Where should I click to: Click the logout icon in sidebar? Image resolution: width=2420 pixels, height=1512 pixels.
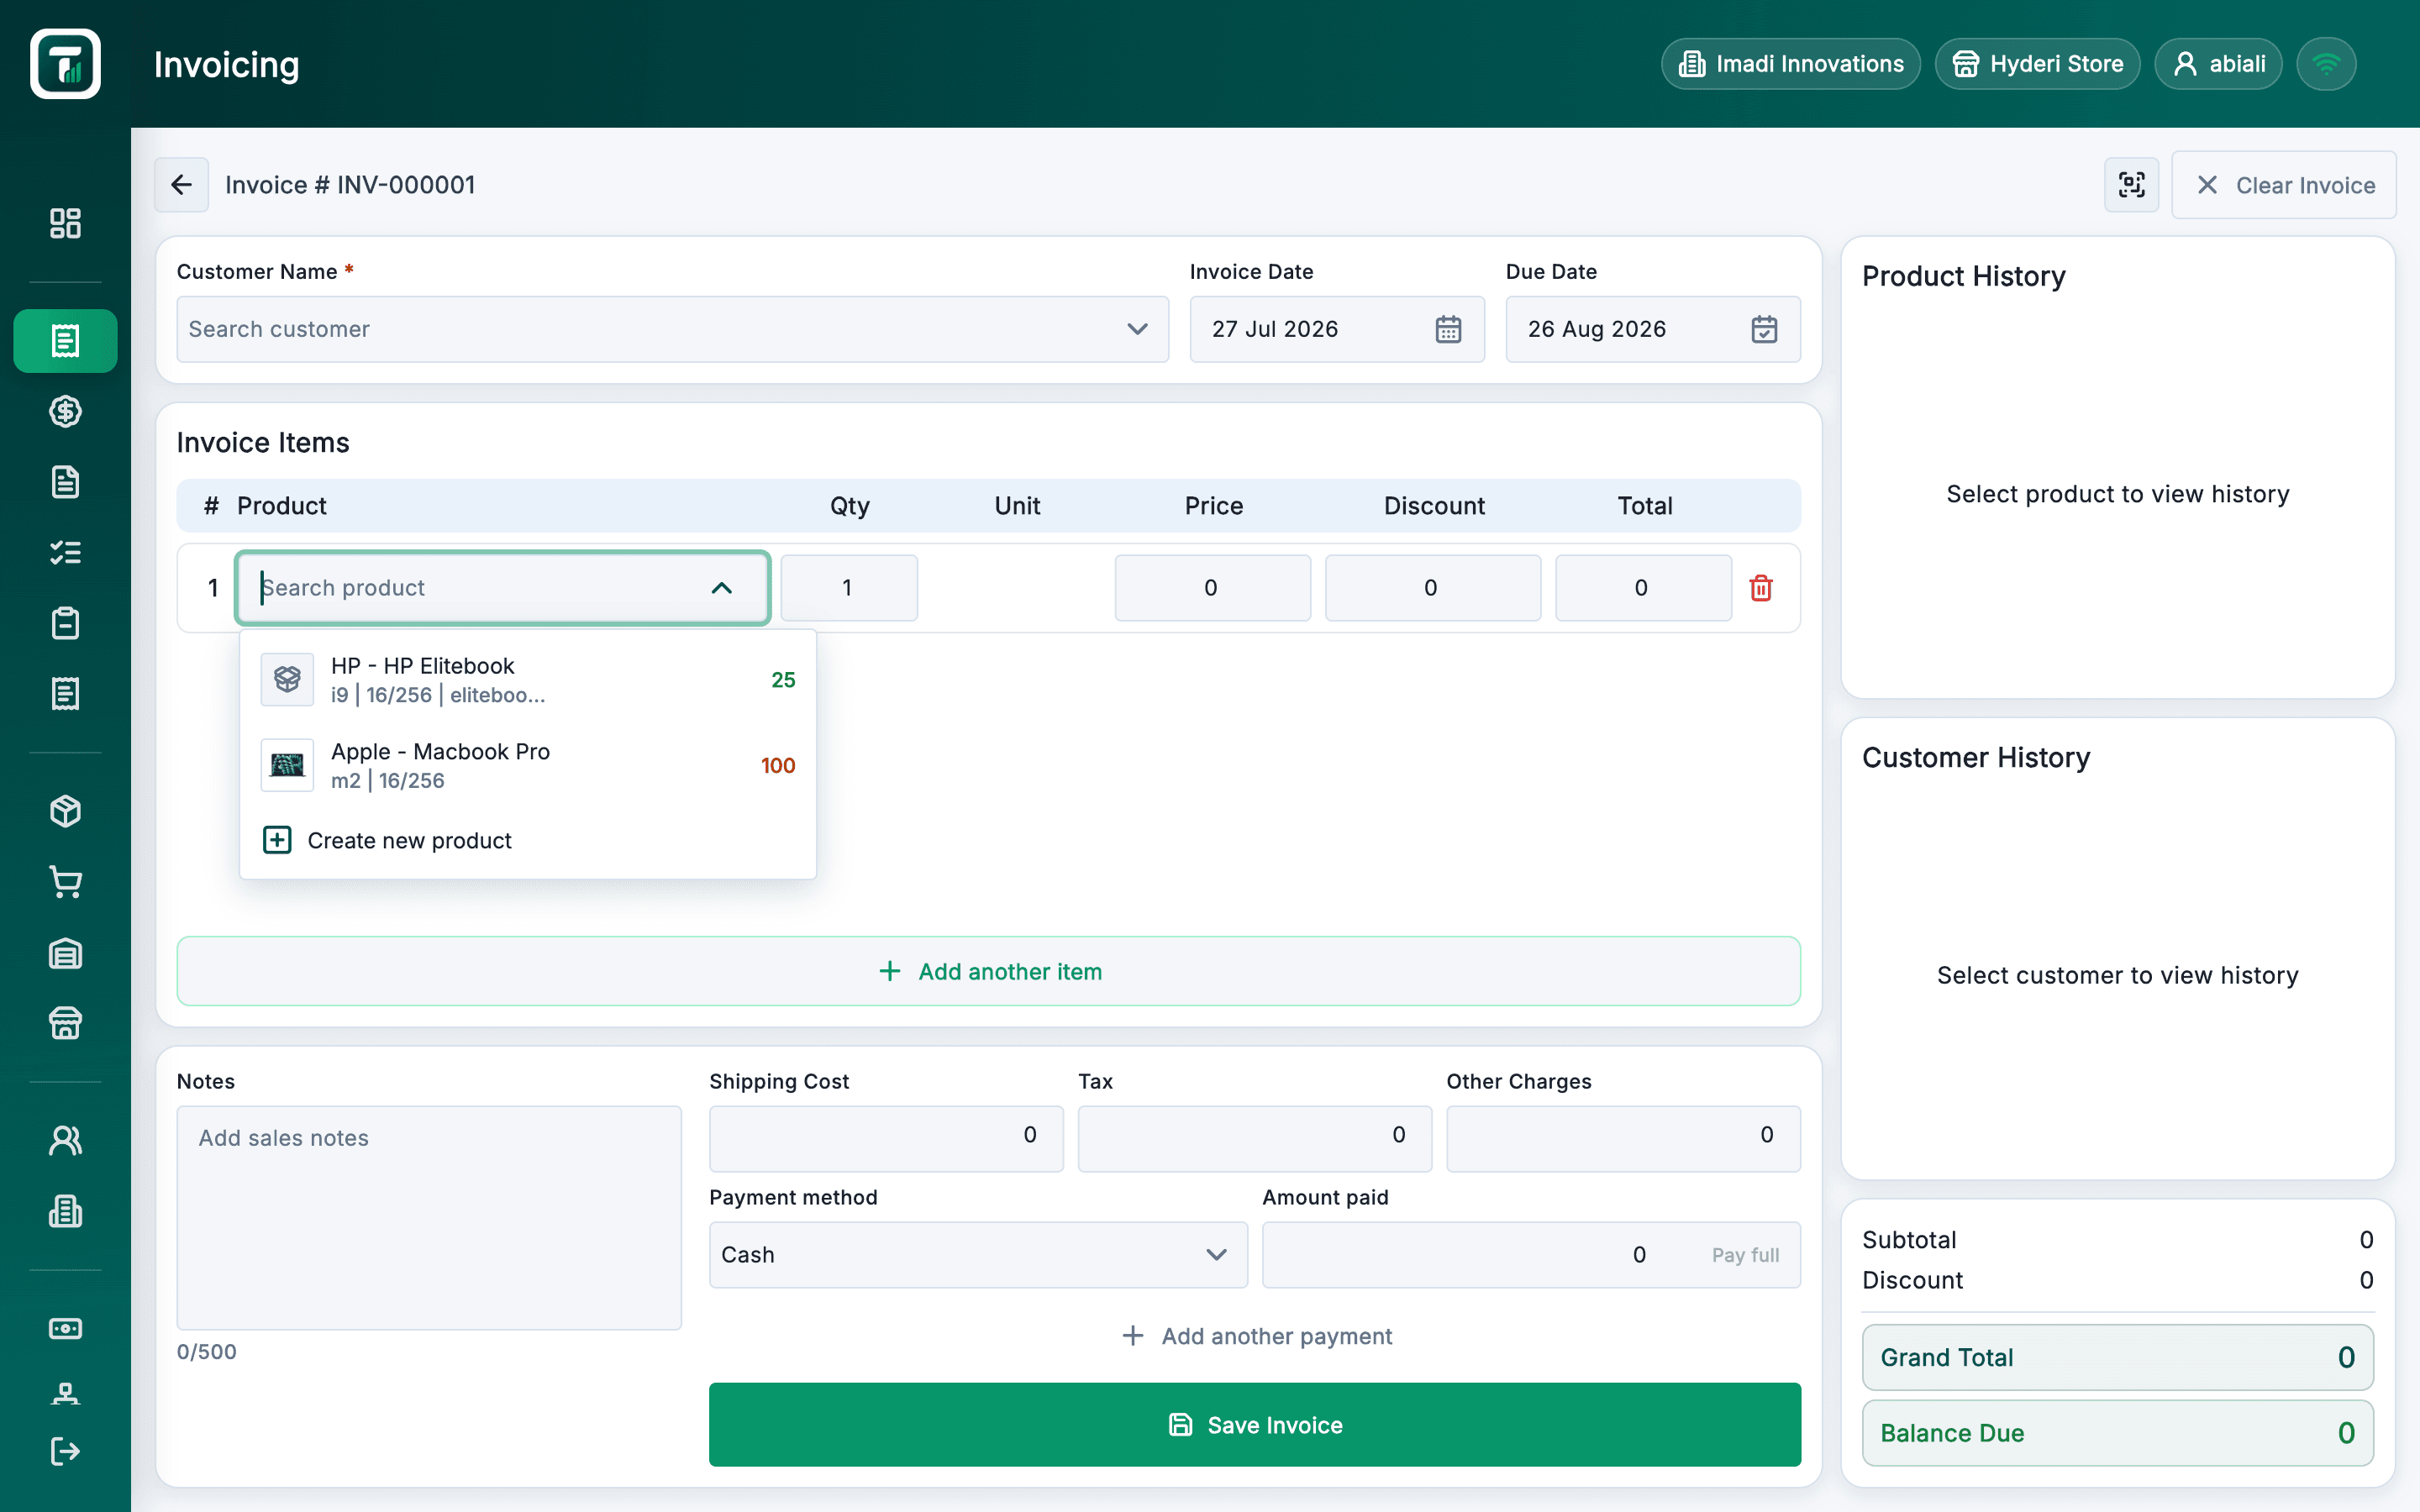point(65,1451)
